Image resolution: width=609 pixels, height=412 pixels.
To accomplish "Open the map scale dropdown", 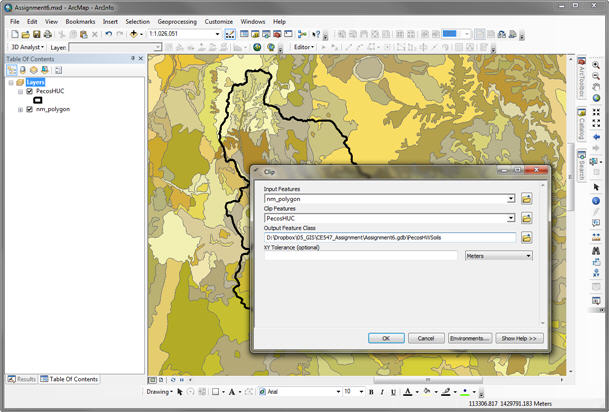I will pos(217,34).
